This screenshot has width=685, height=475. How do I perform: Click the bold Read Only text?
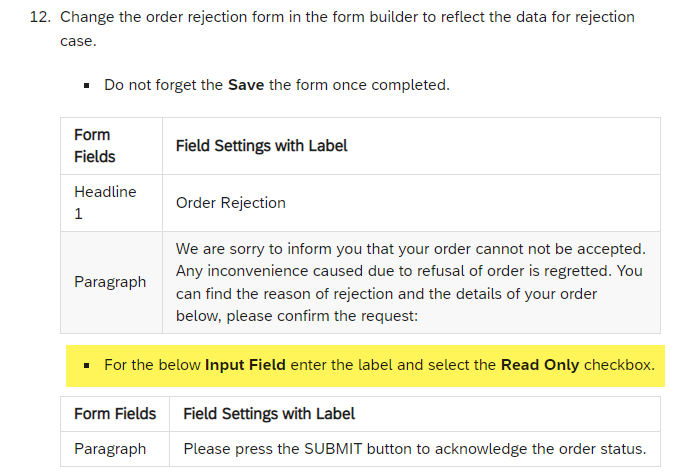coord(540,365)
